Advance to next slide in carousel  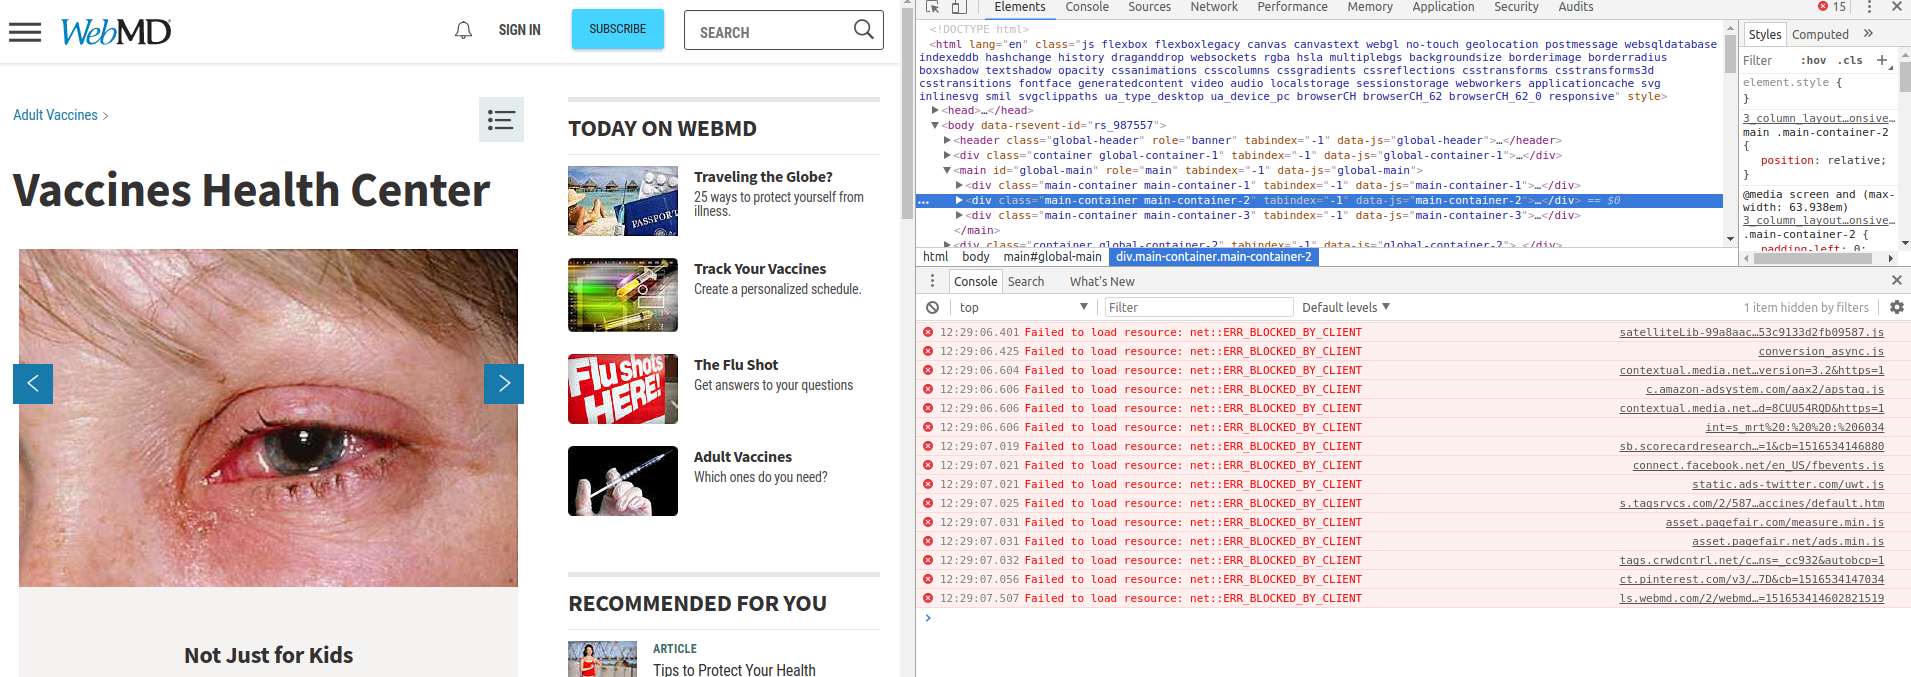click(504, 383)
